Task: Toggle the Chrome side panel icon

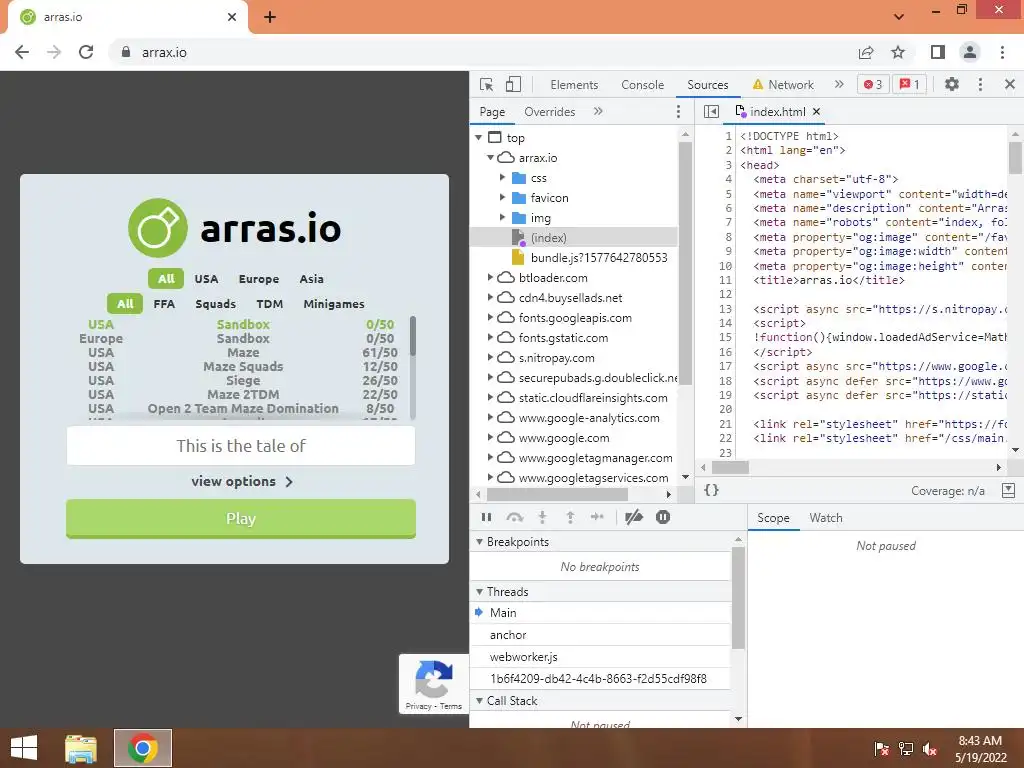Action: tap(938, 52)
